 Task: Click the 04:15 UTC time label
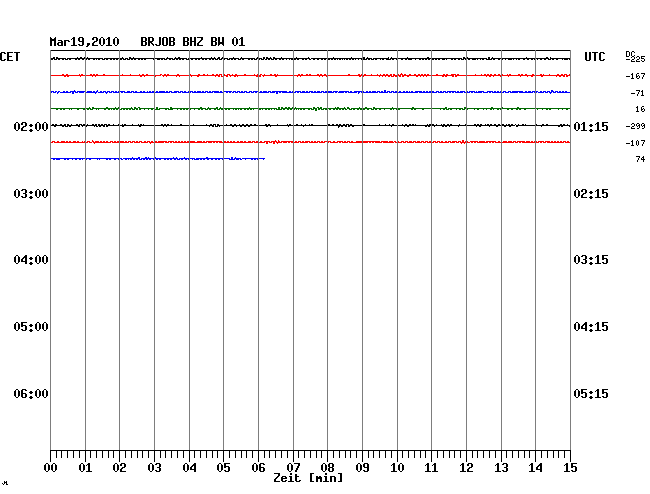pyautogui.click(x=591, y=327)
